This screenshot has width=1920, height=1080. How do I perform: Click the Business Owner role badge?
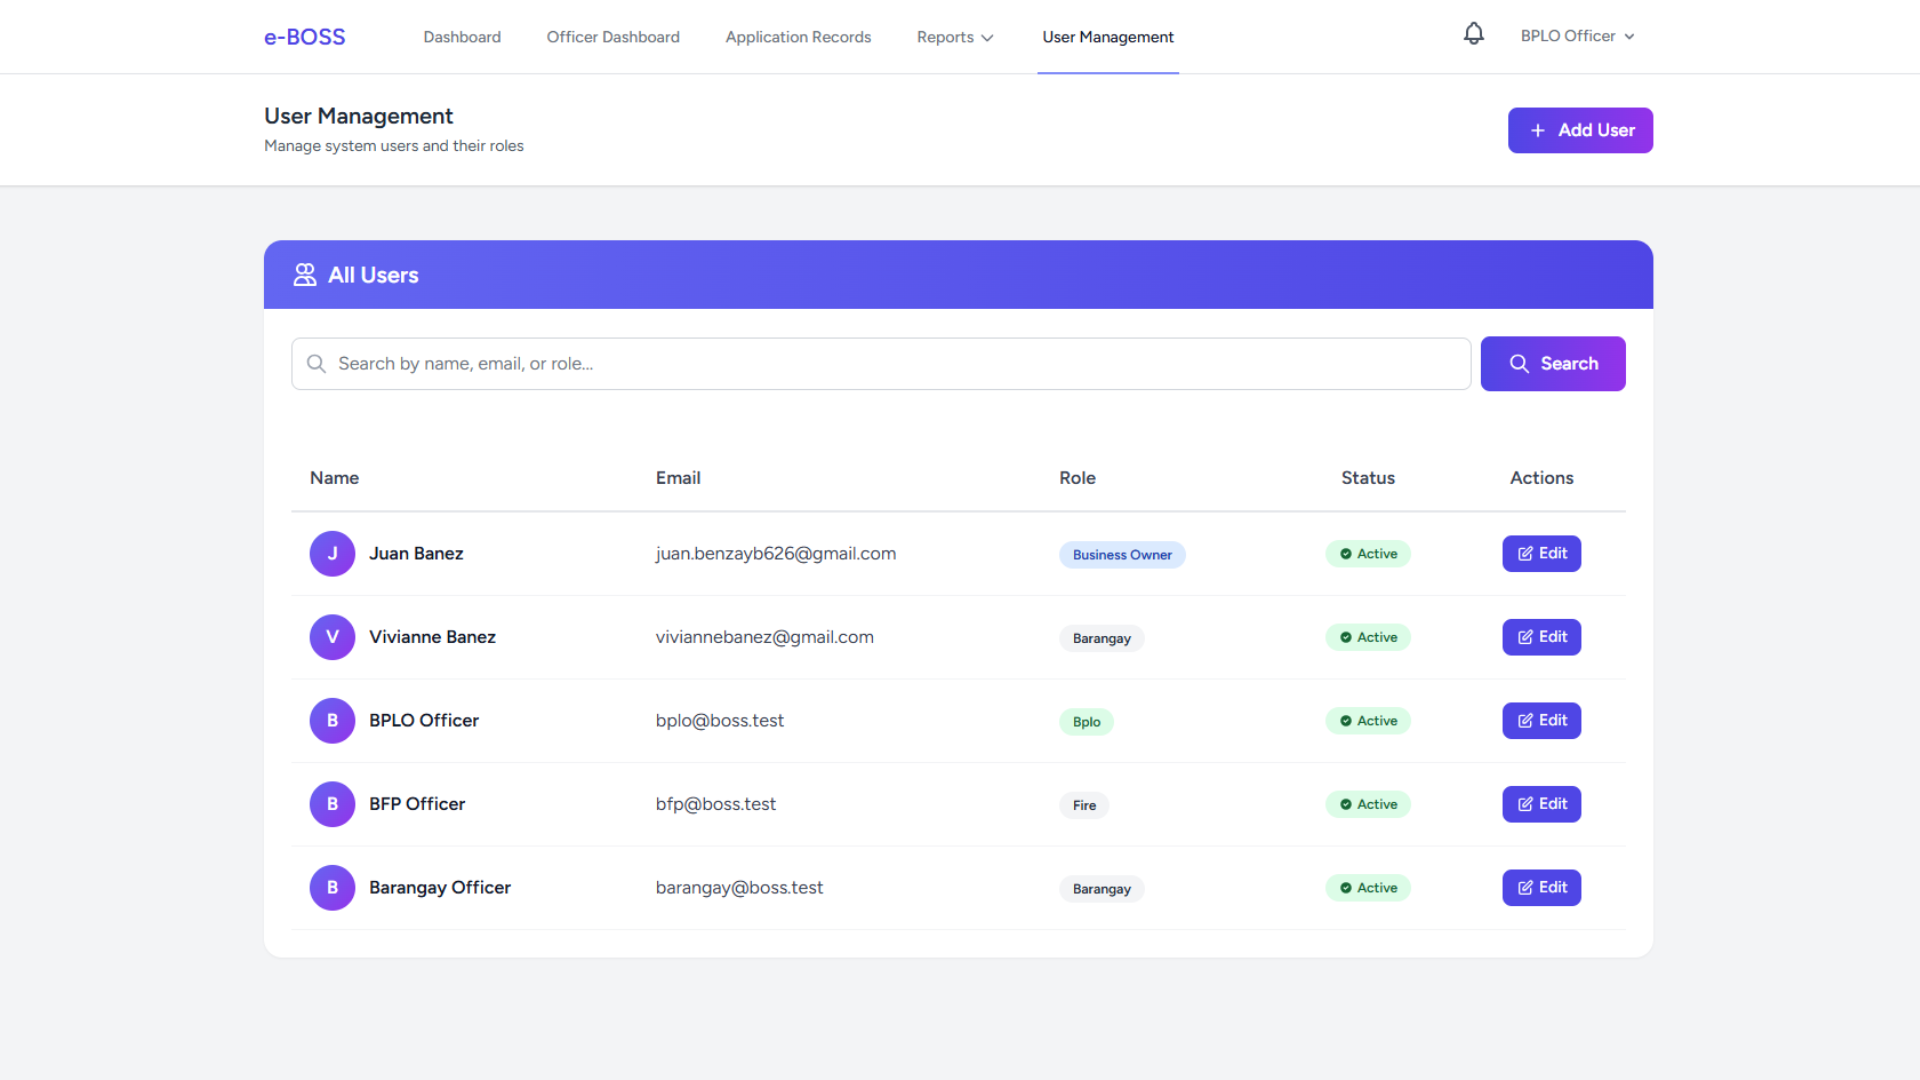(x=1121, y=555)
